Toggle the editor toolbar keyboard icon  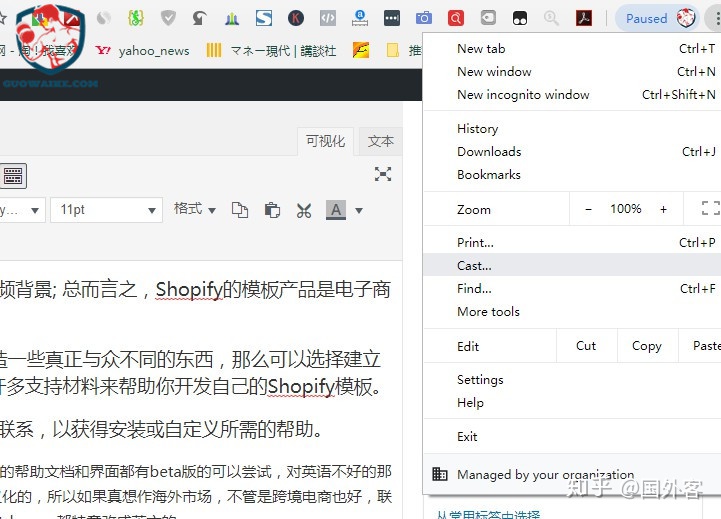13,176
